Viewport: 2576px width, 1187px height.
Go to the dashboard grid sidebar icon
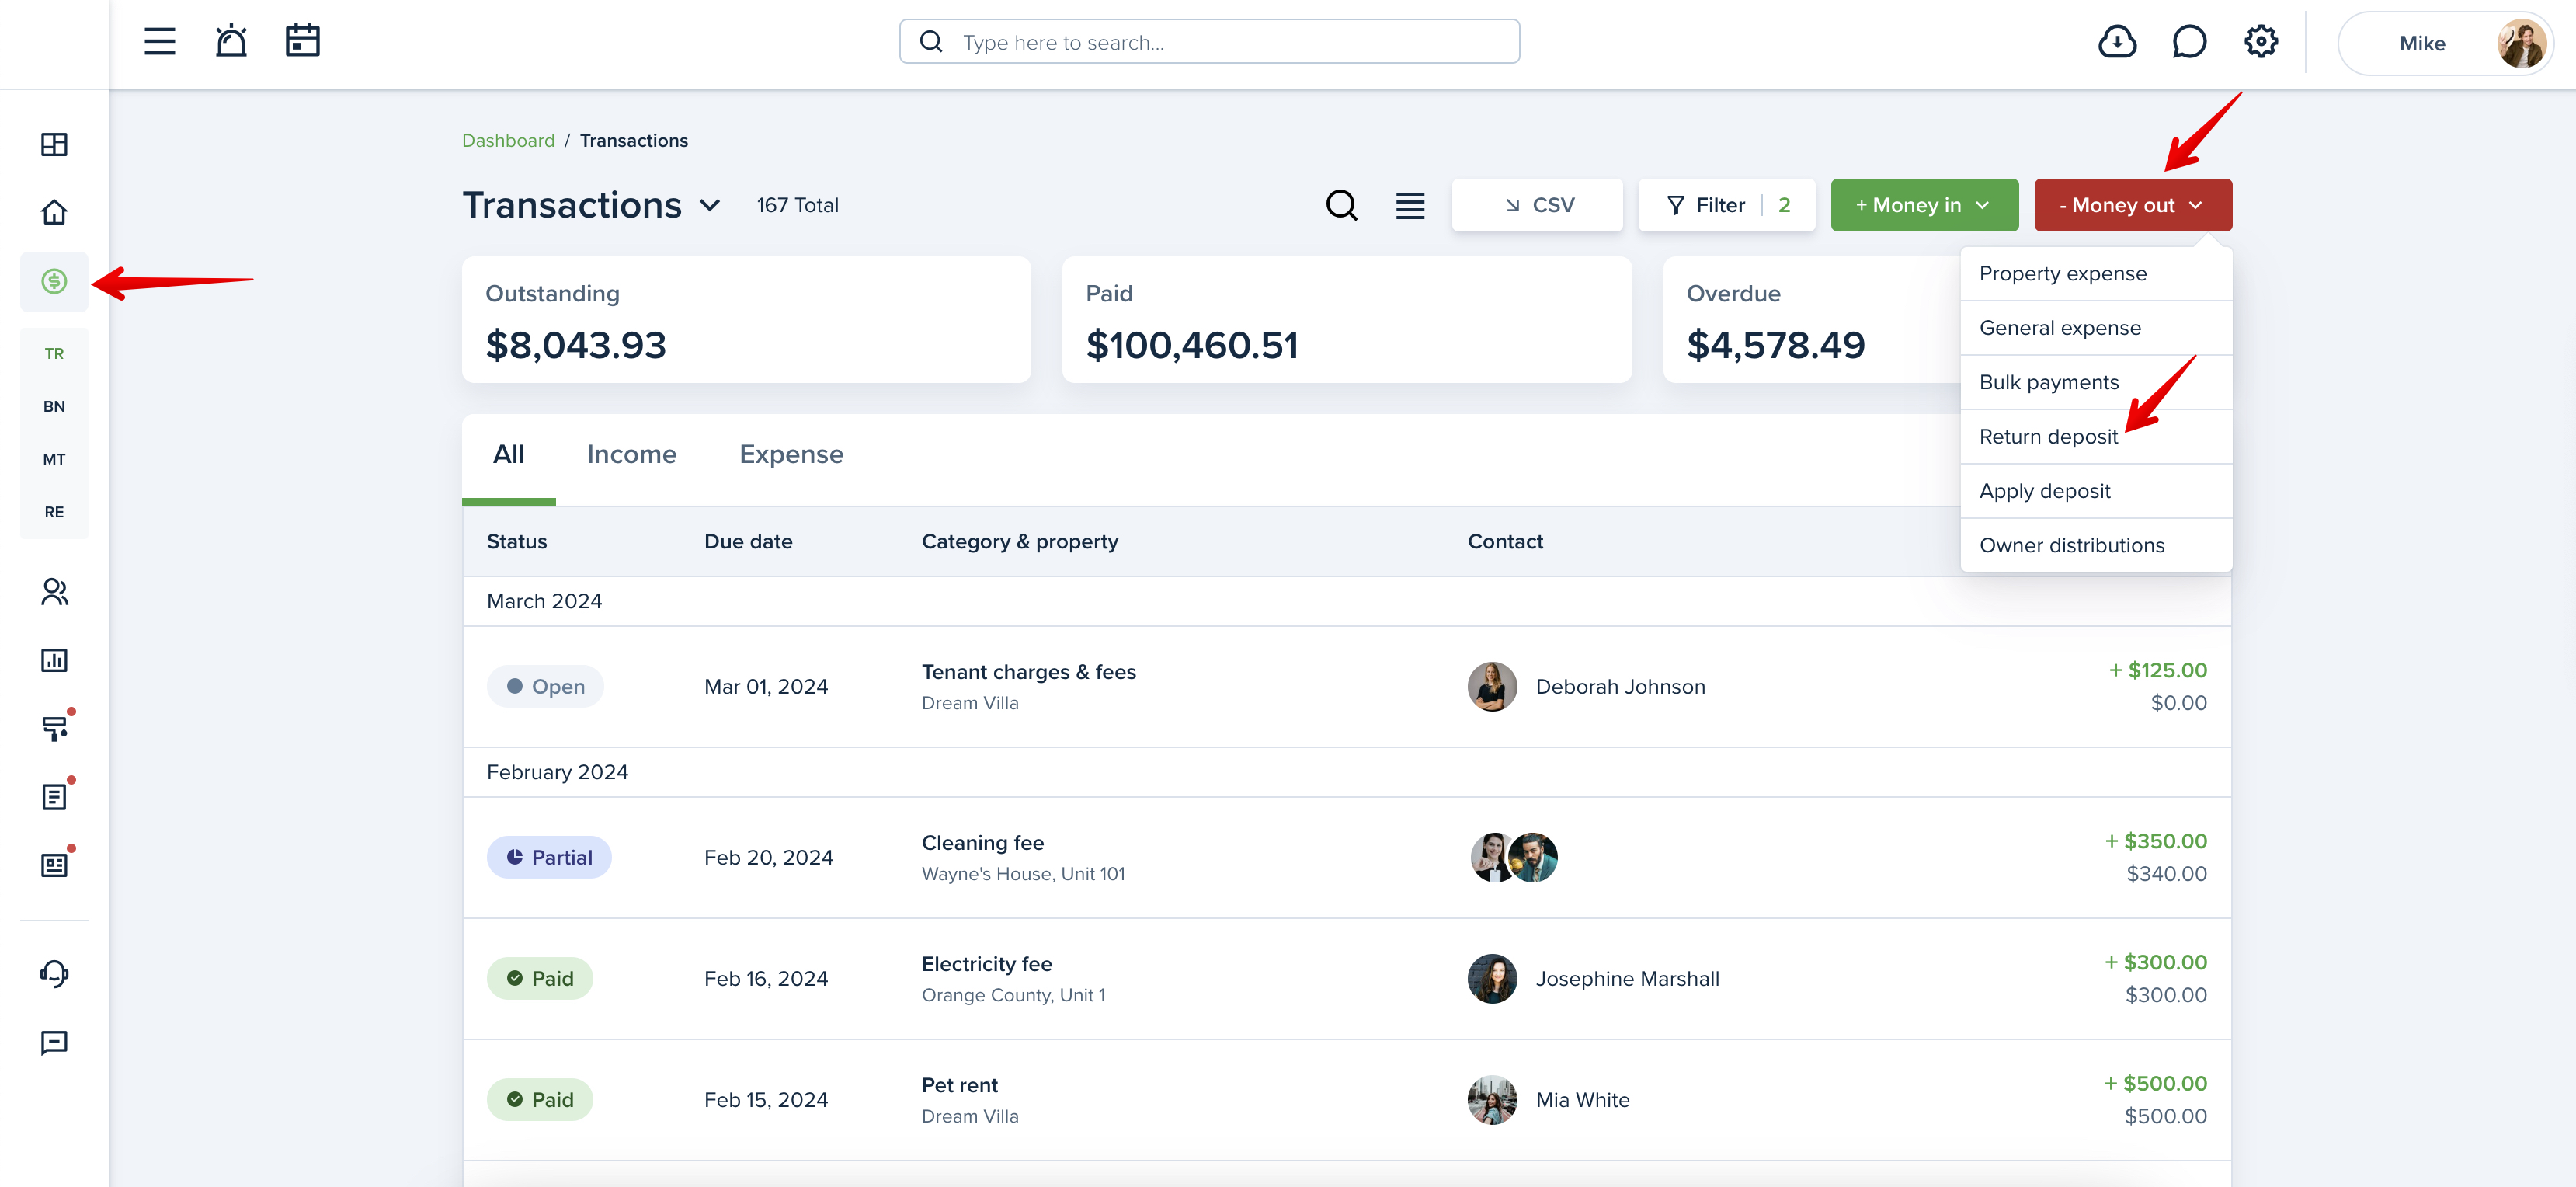54,144
